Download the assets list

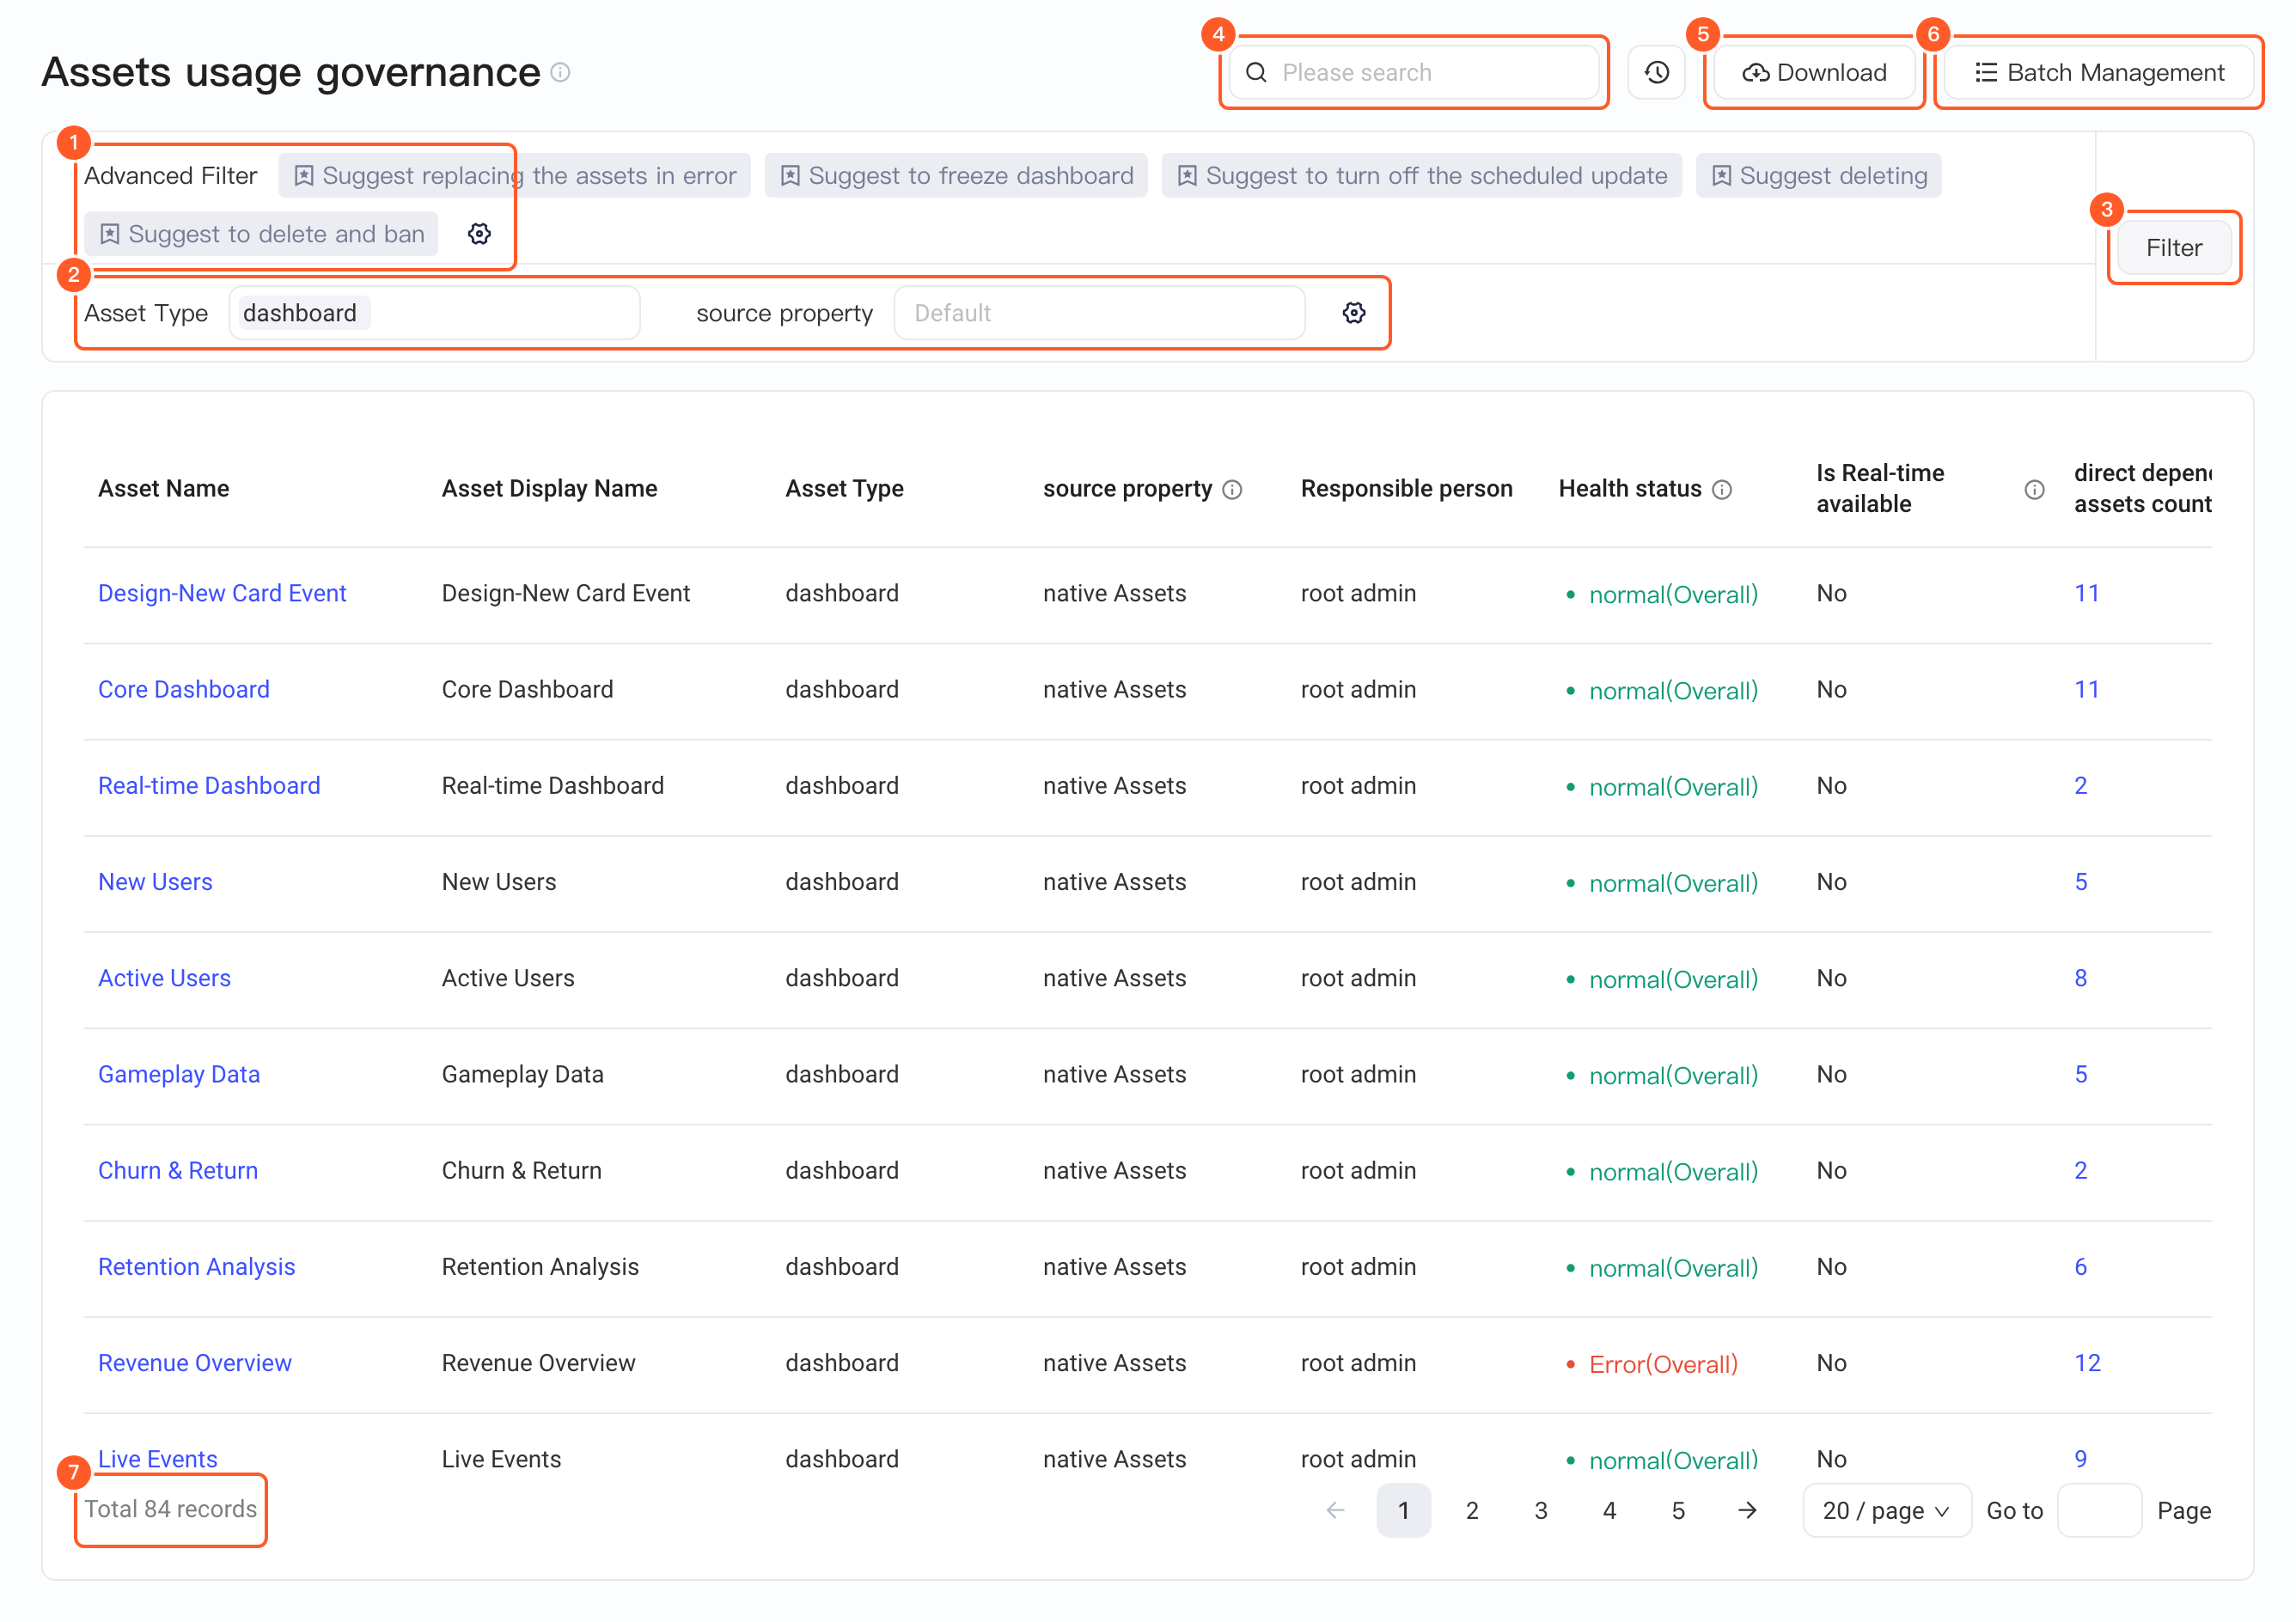click(1814, 73)
